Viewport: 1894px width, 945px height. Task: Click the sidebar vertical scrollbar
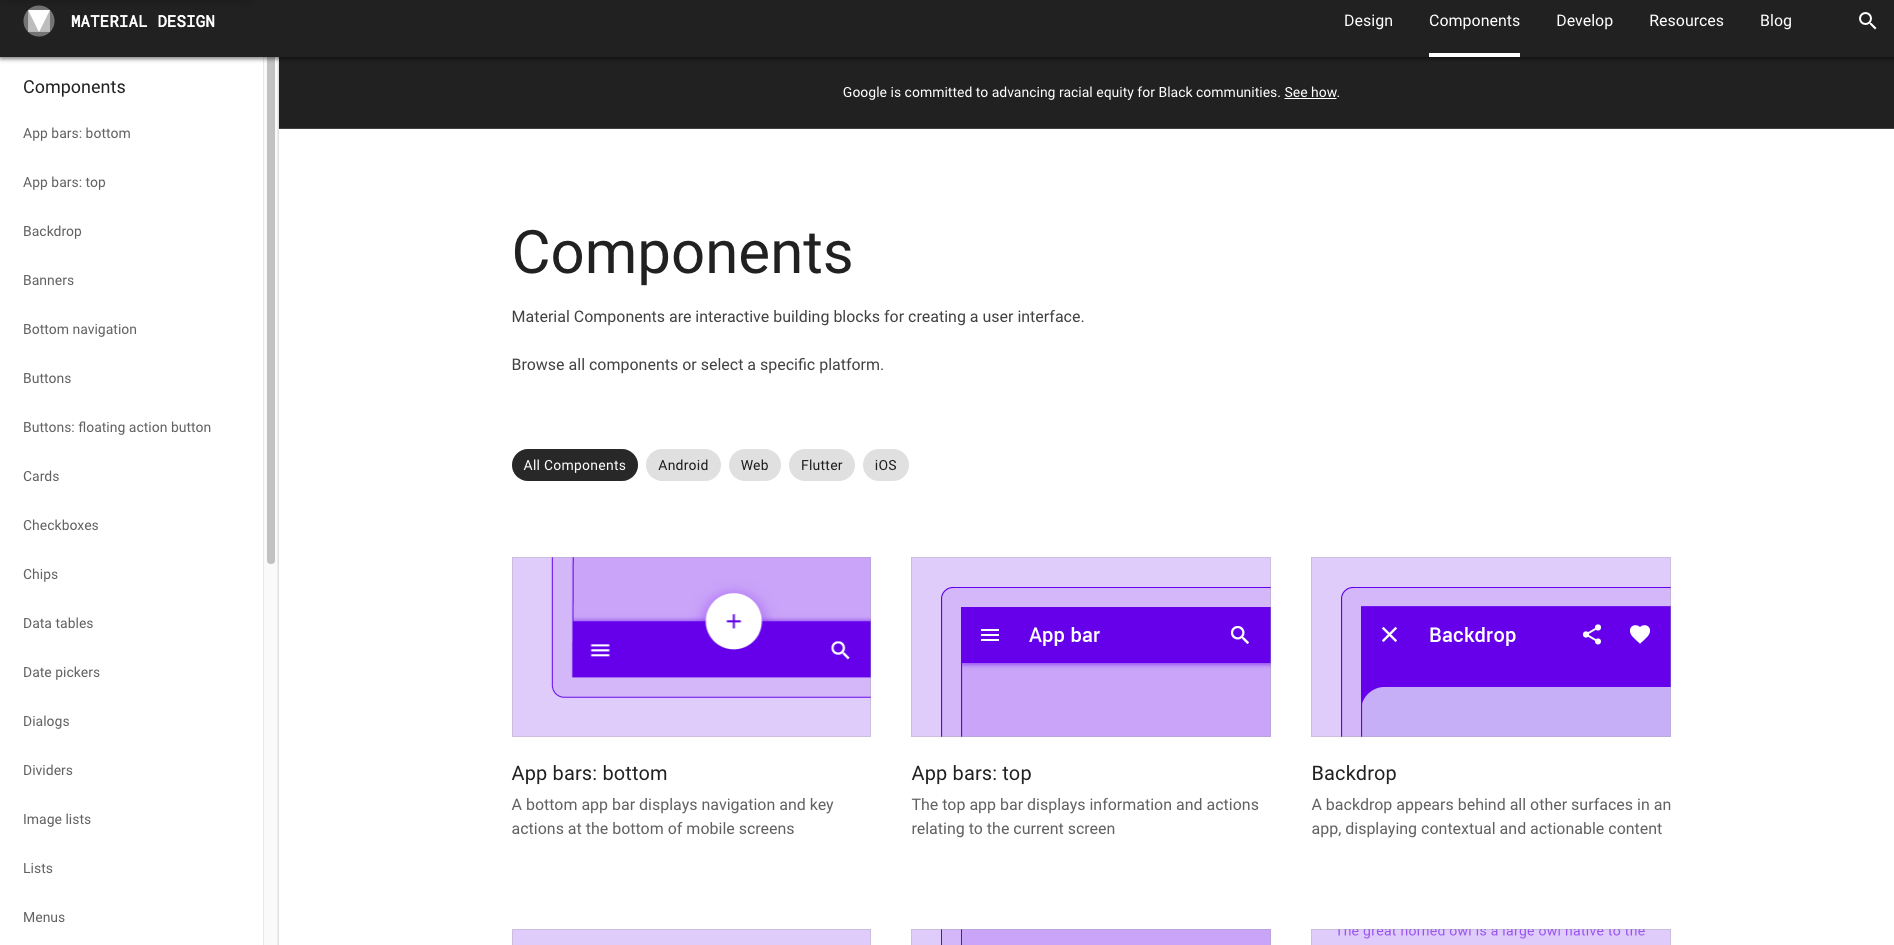271,310
